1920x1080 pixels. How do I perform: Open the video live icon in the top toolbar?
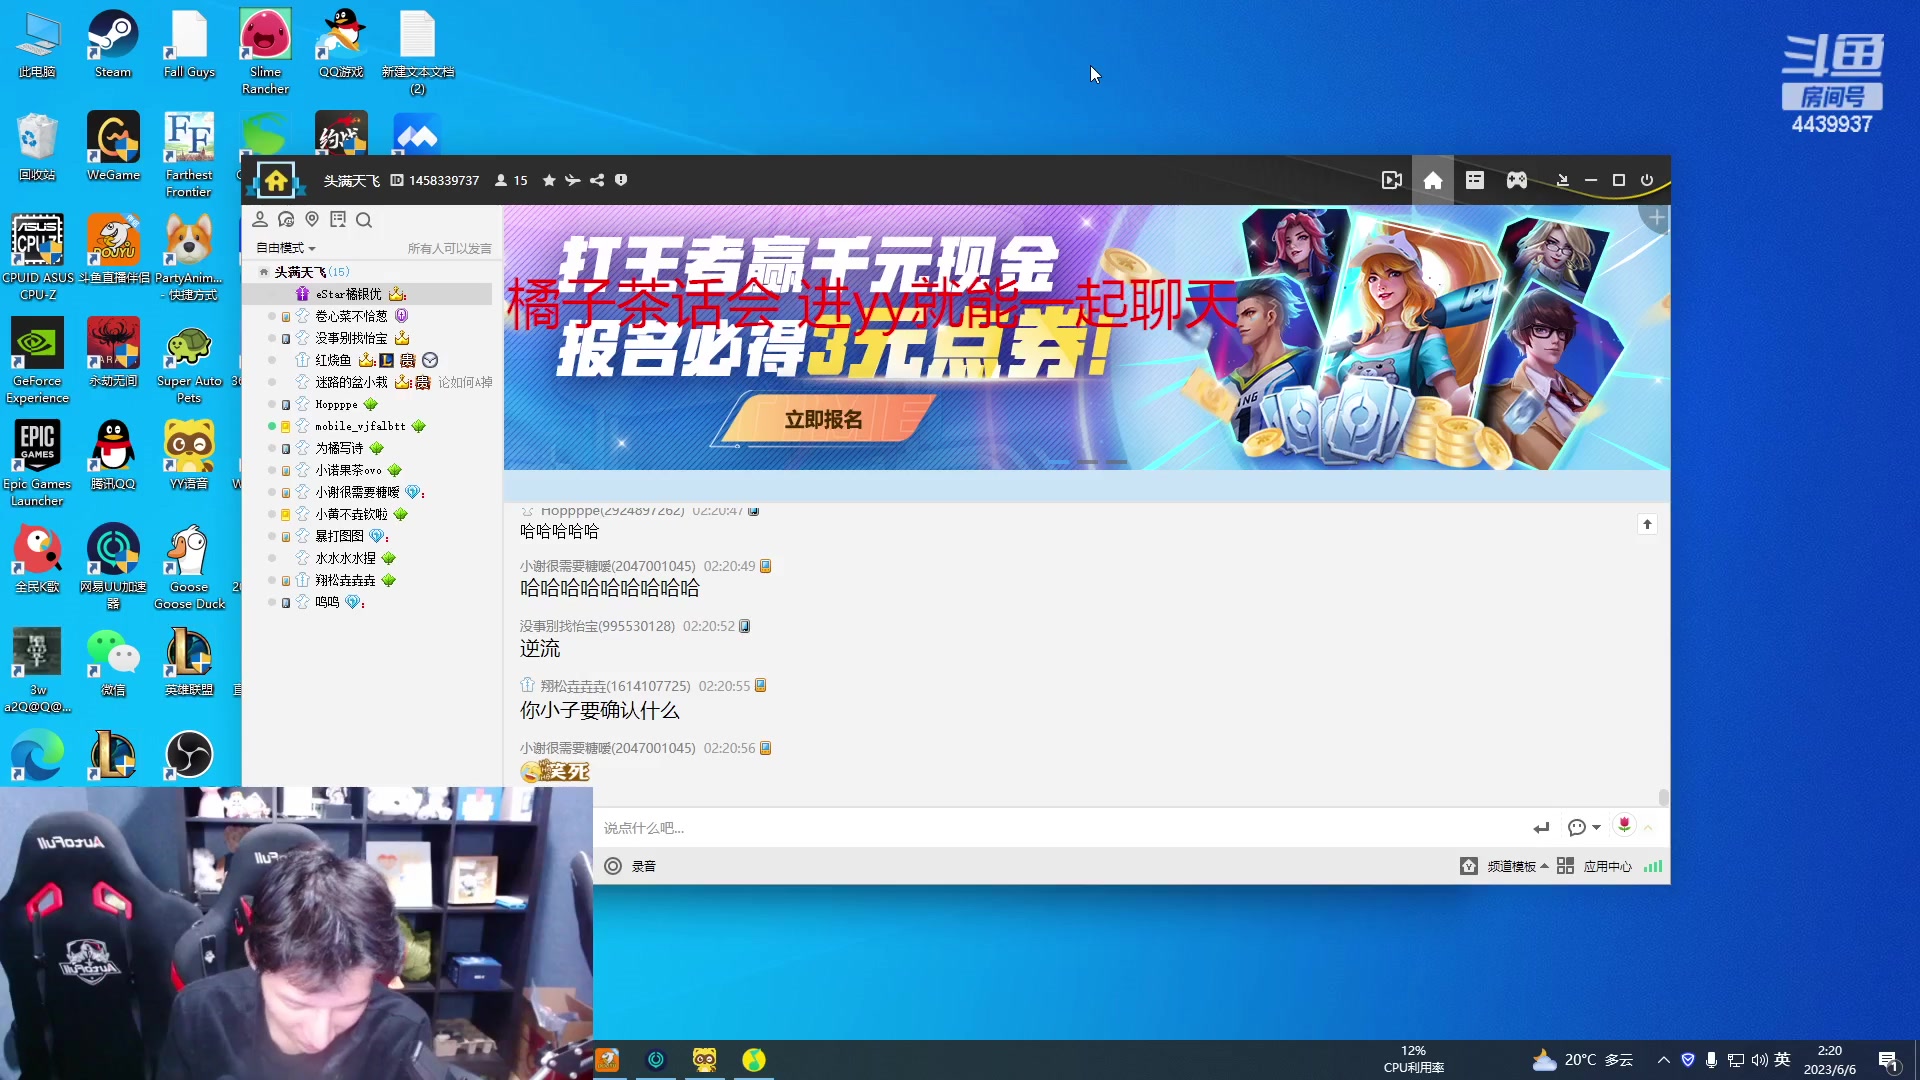[x=1391, y=180]
